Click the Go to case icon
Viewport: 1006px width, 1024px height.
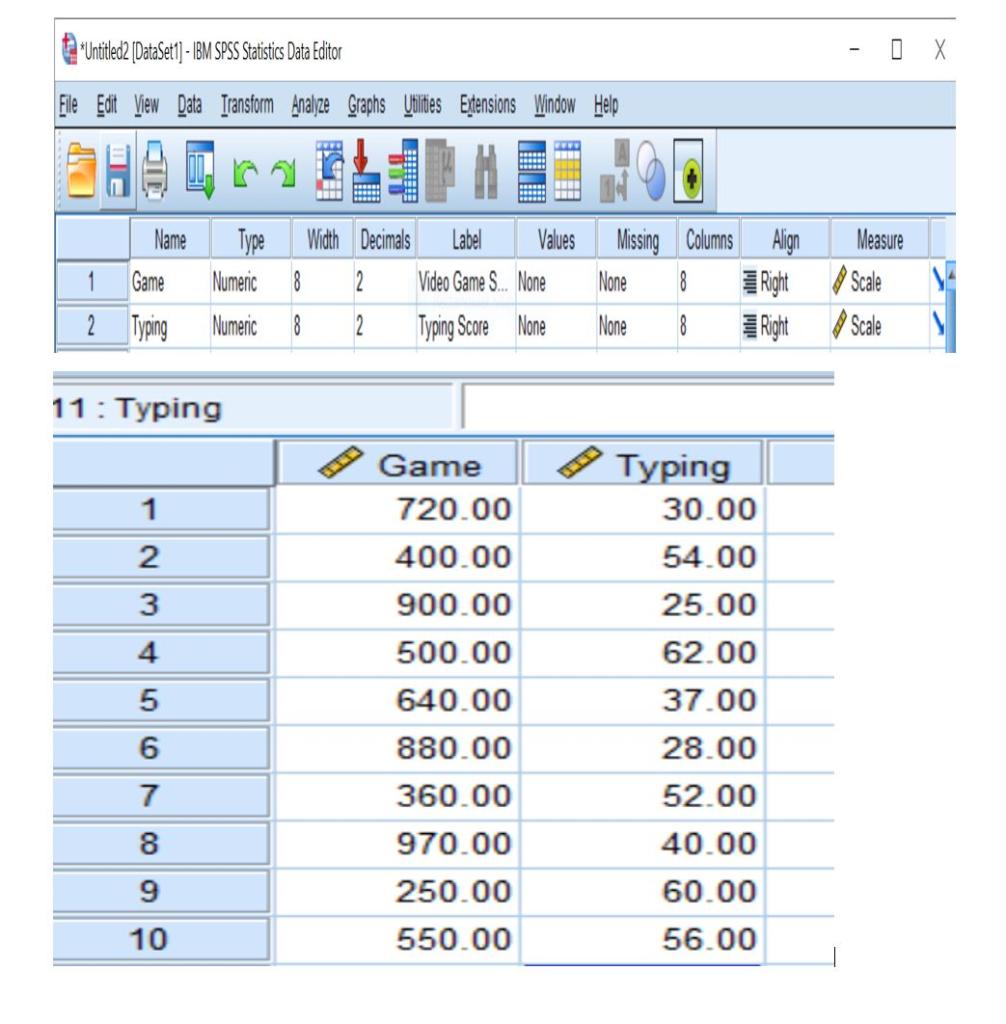point(328,168)
